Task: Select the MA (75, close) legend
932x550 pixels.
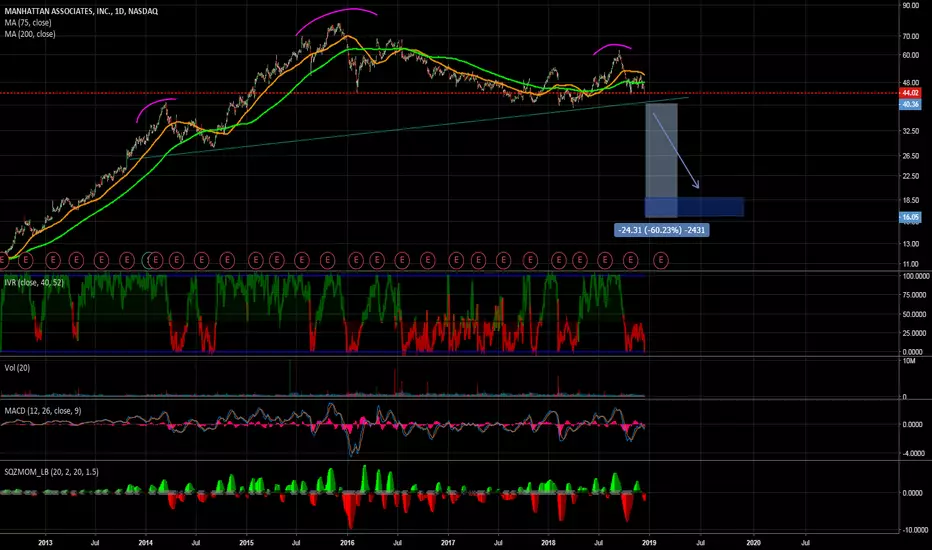Action: coord(28,23)
